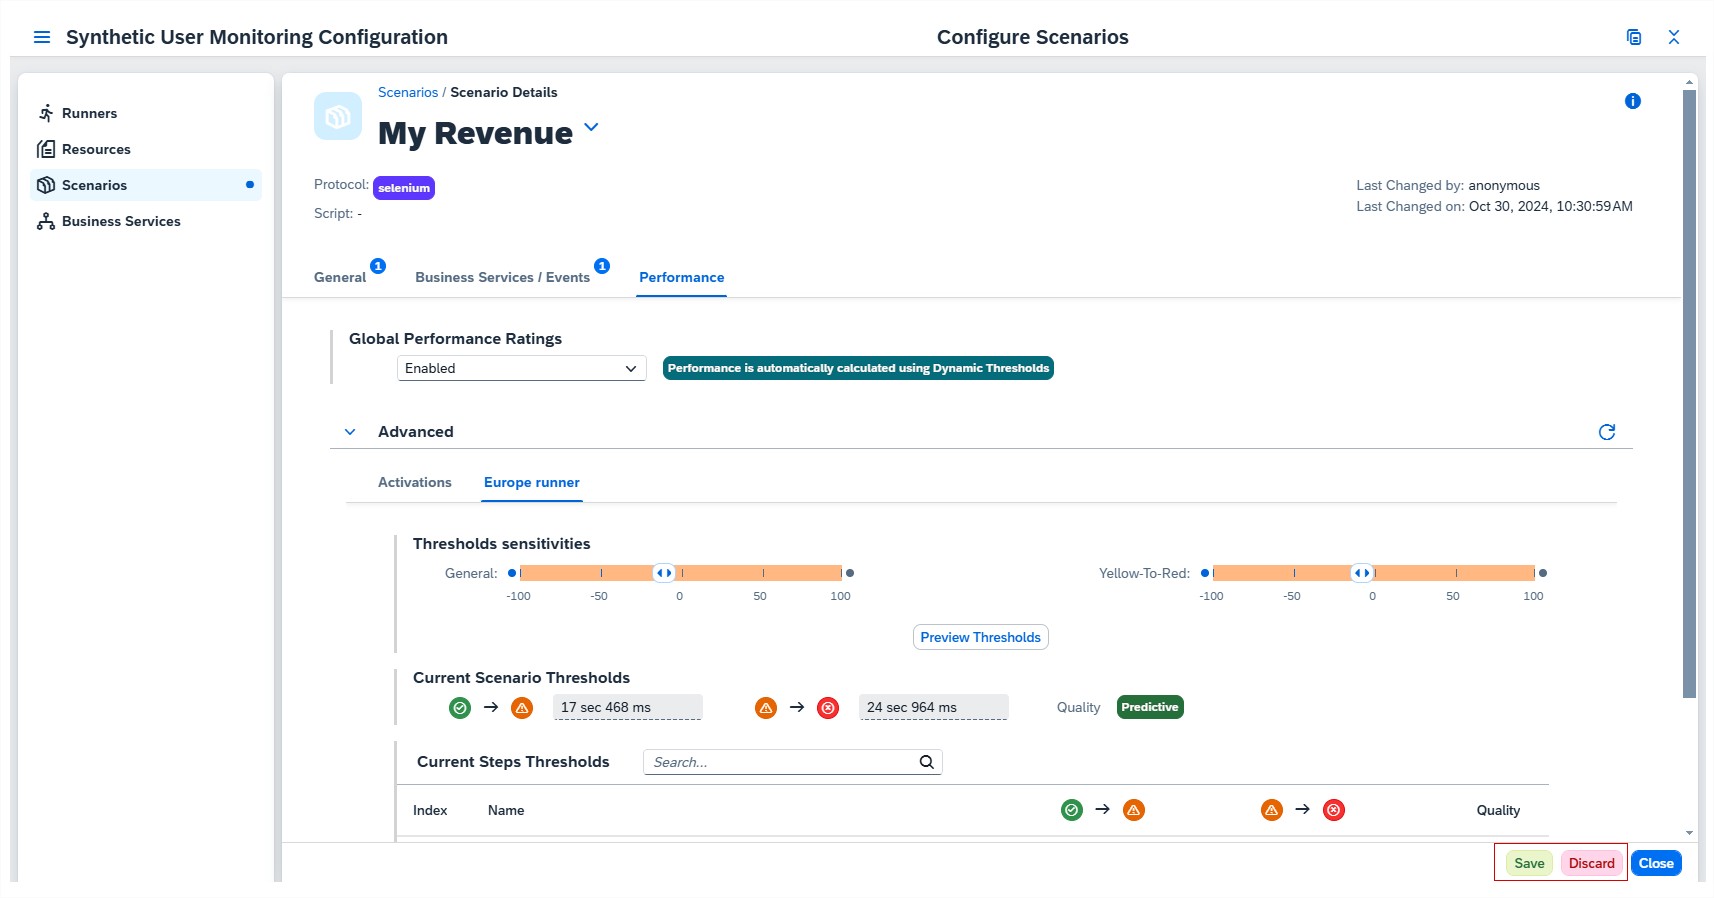Click the General sensitivity slider handle
Viewport: 1714px width, 898px height.
click(x=663, y=573)
